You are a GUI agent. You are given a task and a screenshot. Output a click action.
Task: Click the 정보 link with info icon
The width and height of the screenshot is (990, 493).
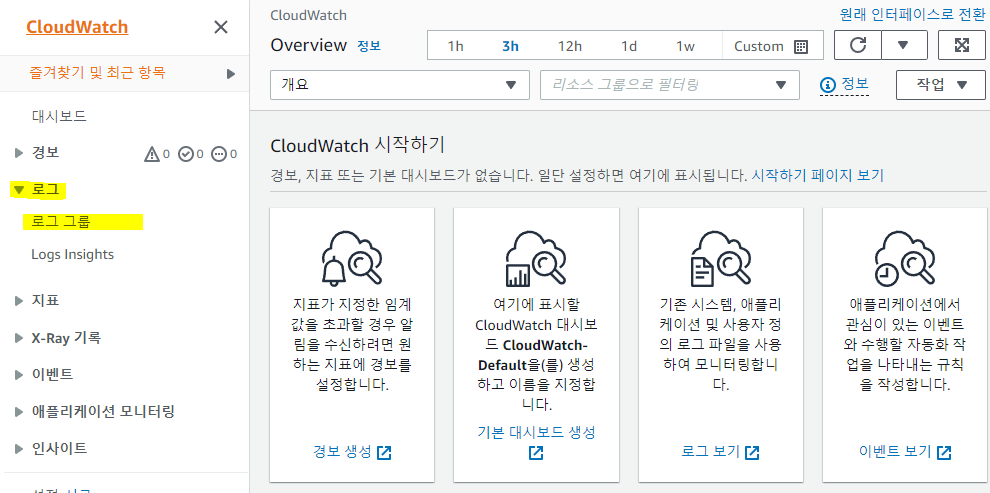[844, 85]
